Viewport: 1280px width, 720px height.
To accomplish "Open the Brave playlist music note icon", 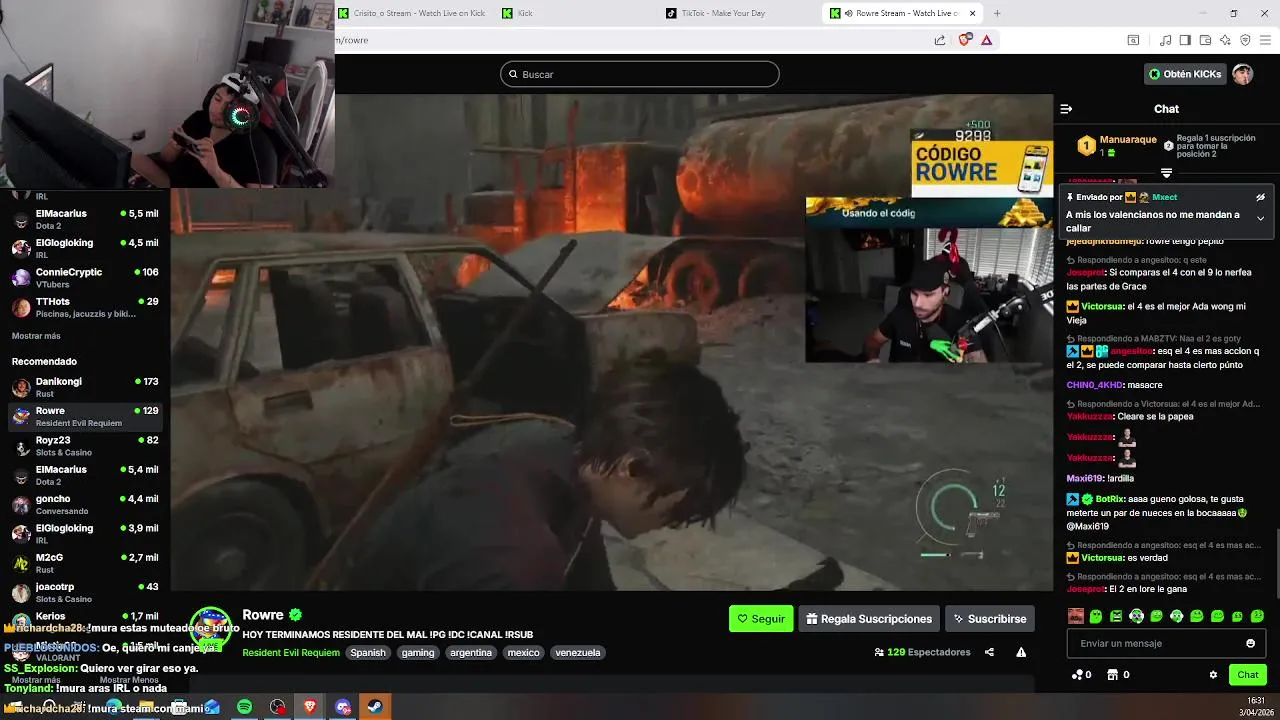I will coord(1165,40).
